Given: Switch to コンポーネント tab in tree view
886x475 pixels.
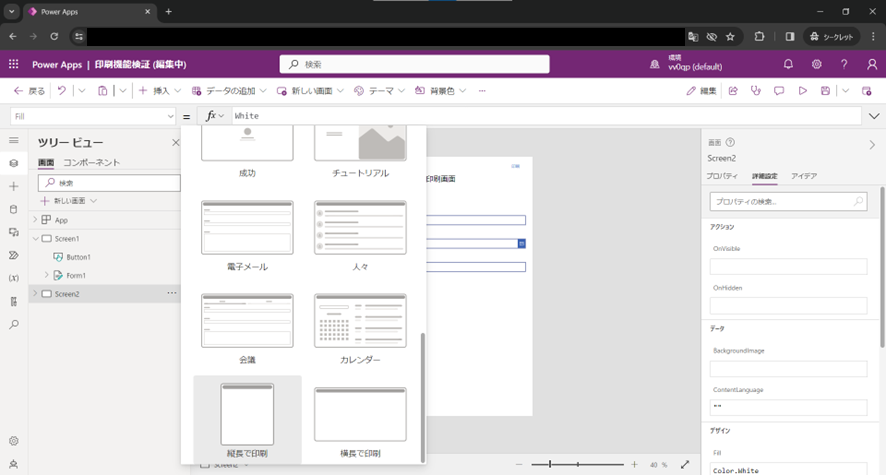Looking at the screenshot, I should coord(92,163).
